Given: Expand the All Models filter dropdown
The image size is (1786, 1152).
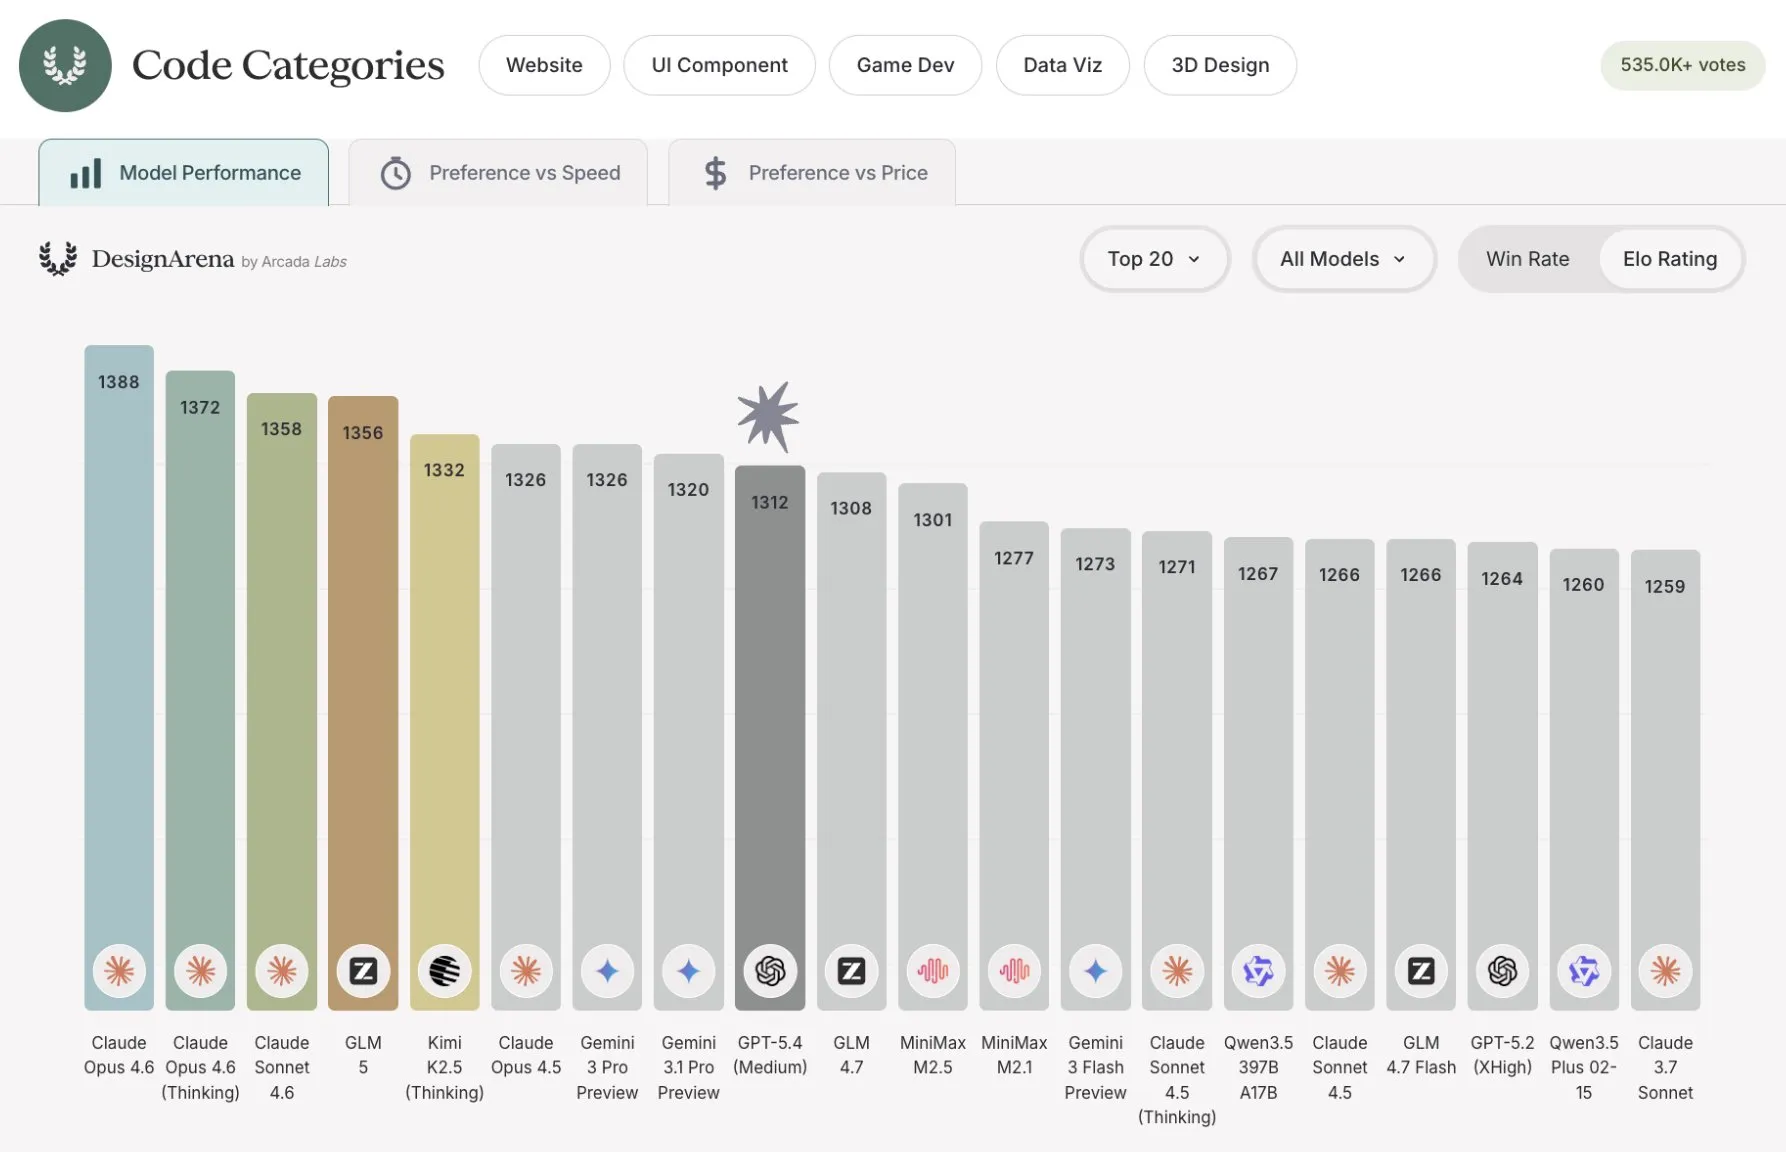Looking at the screenshot, I should (x=1343, y=259).
